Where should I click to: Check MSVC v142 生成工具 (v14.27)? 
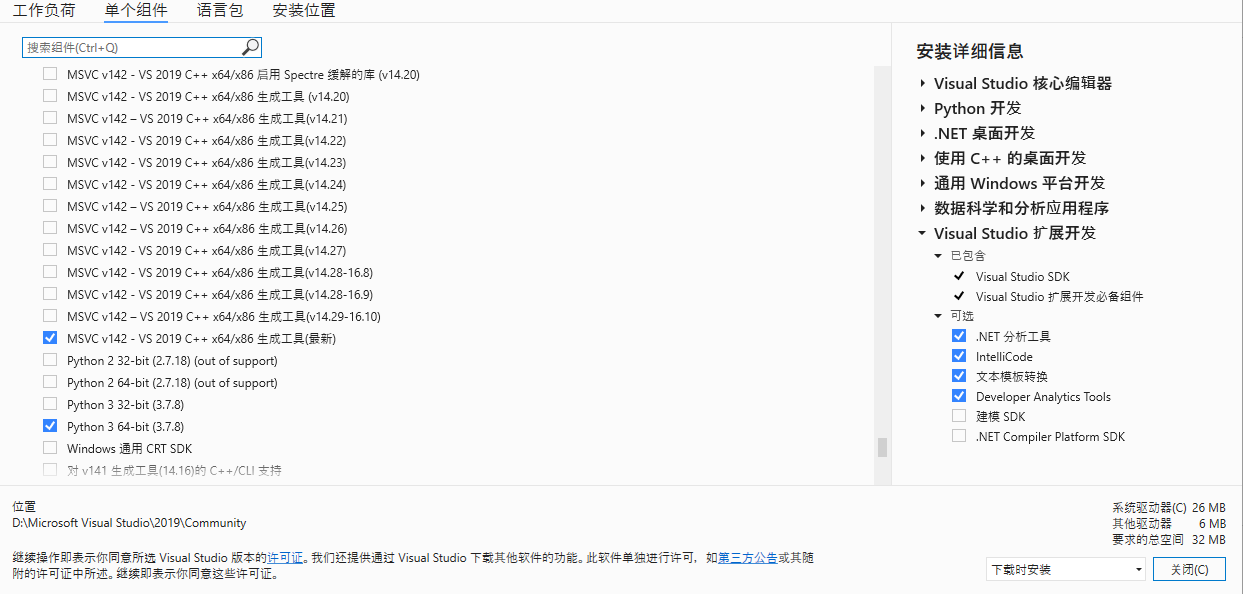50,250
